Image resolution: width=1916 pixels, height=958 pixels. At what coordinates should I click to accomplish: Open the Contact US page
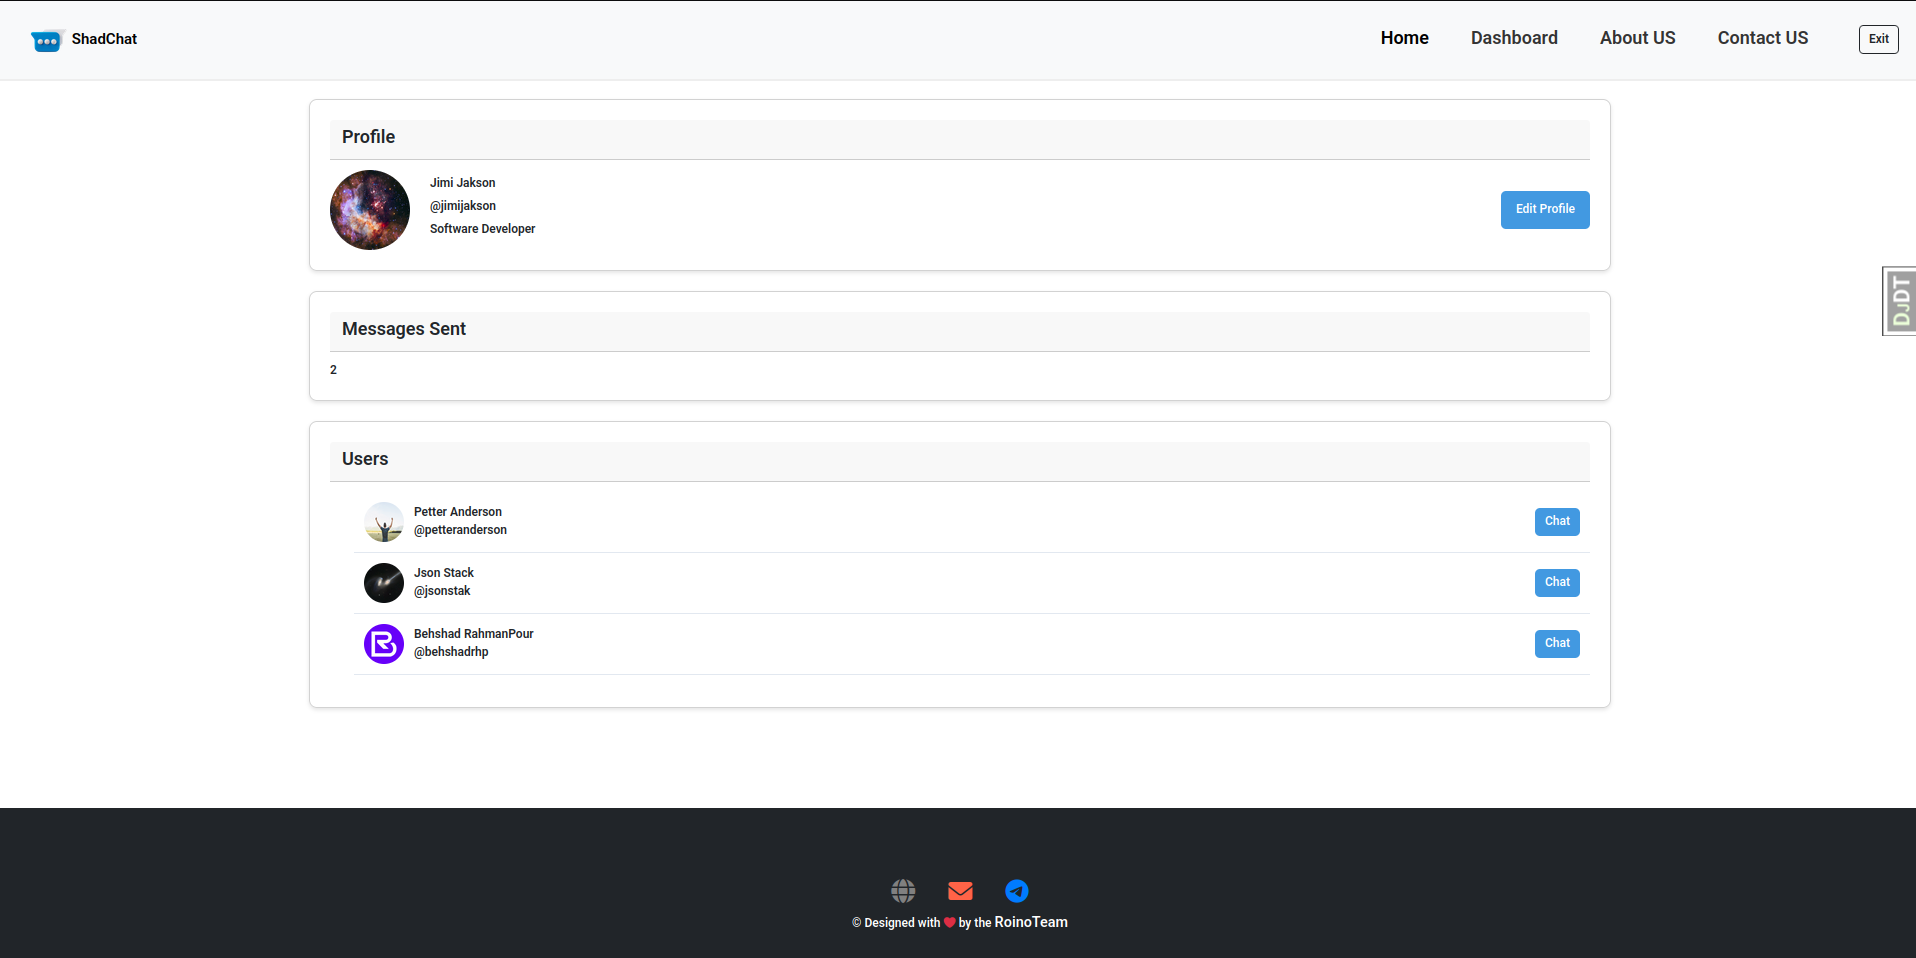pyautogui.click(x=1762, y=38)
